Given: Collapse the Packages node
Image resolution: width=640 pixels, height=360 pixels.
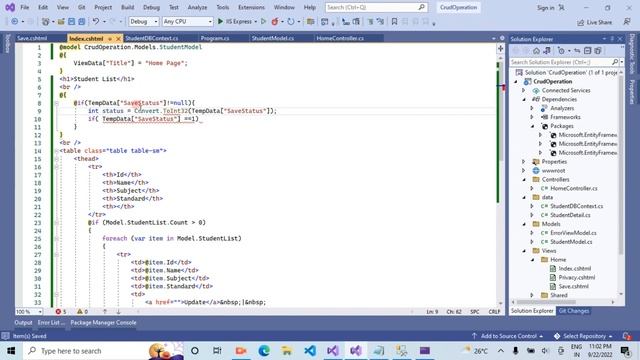Looking at the screenshot, I should tap(532, 126).
